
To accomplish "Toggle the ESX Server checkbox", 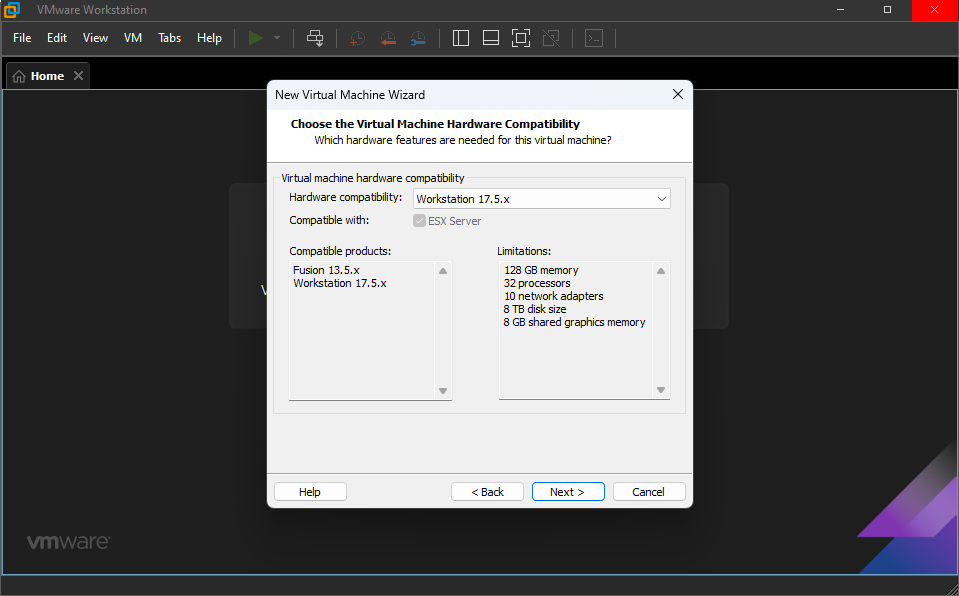I will (x=419, y=221).
